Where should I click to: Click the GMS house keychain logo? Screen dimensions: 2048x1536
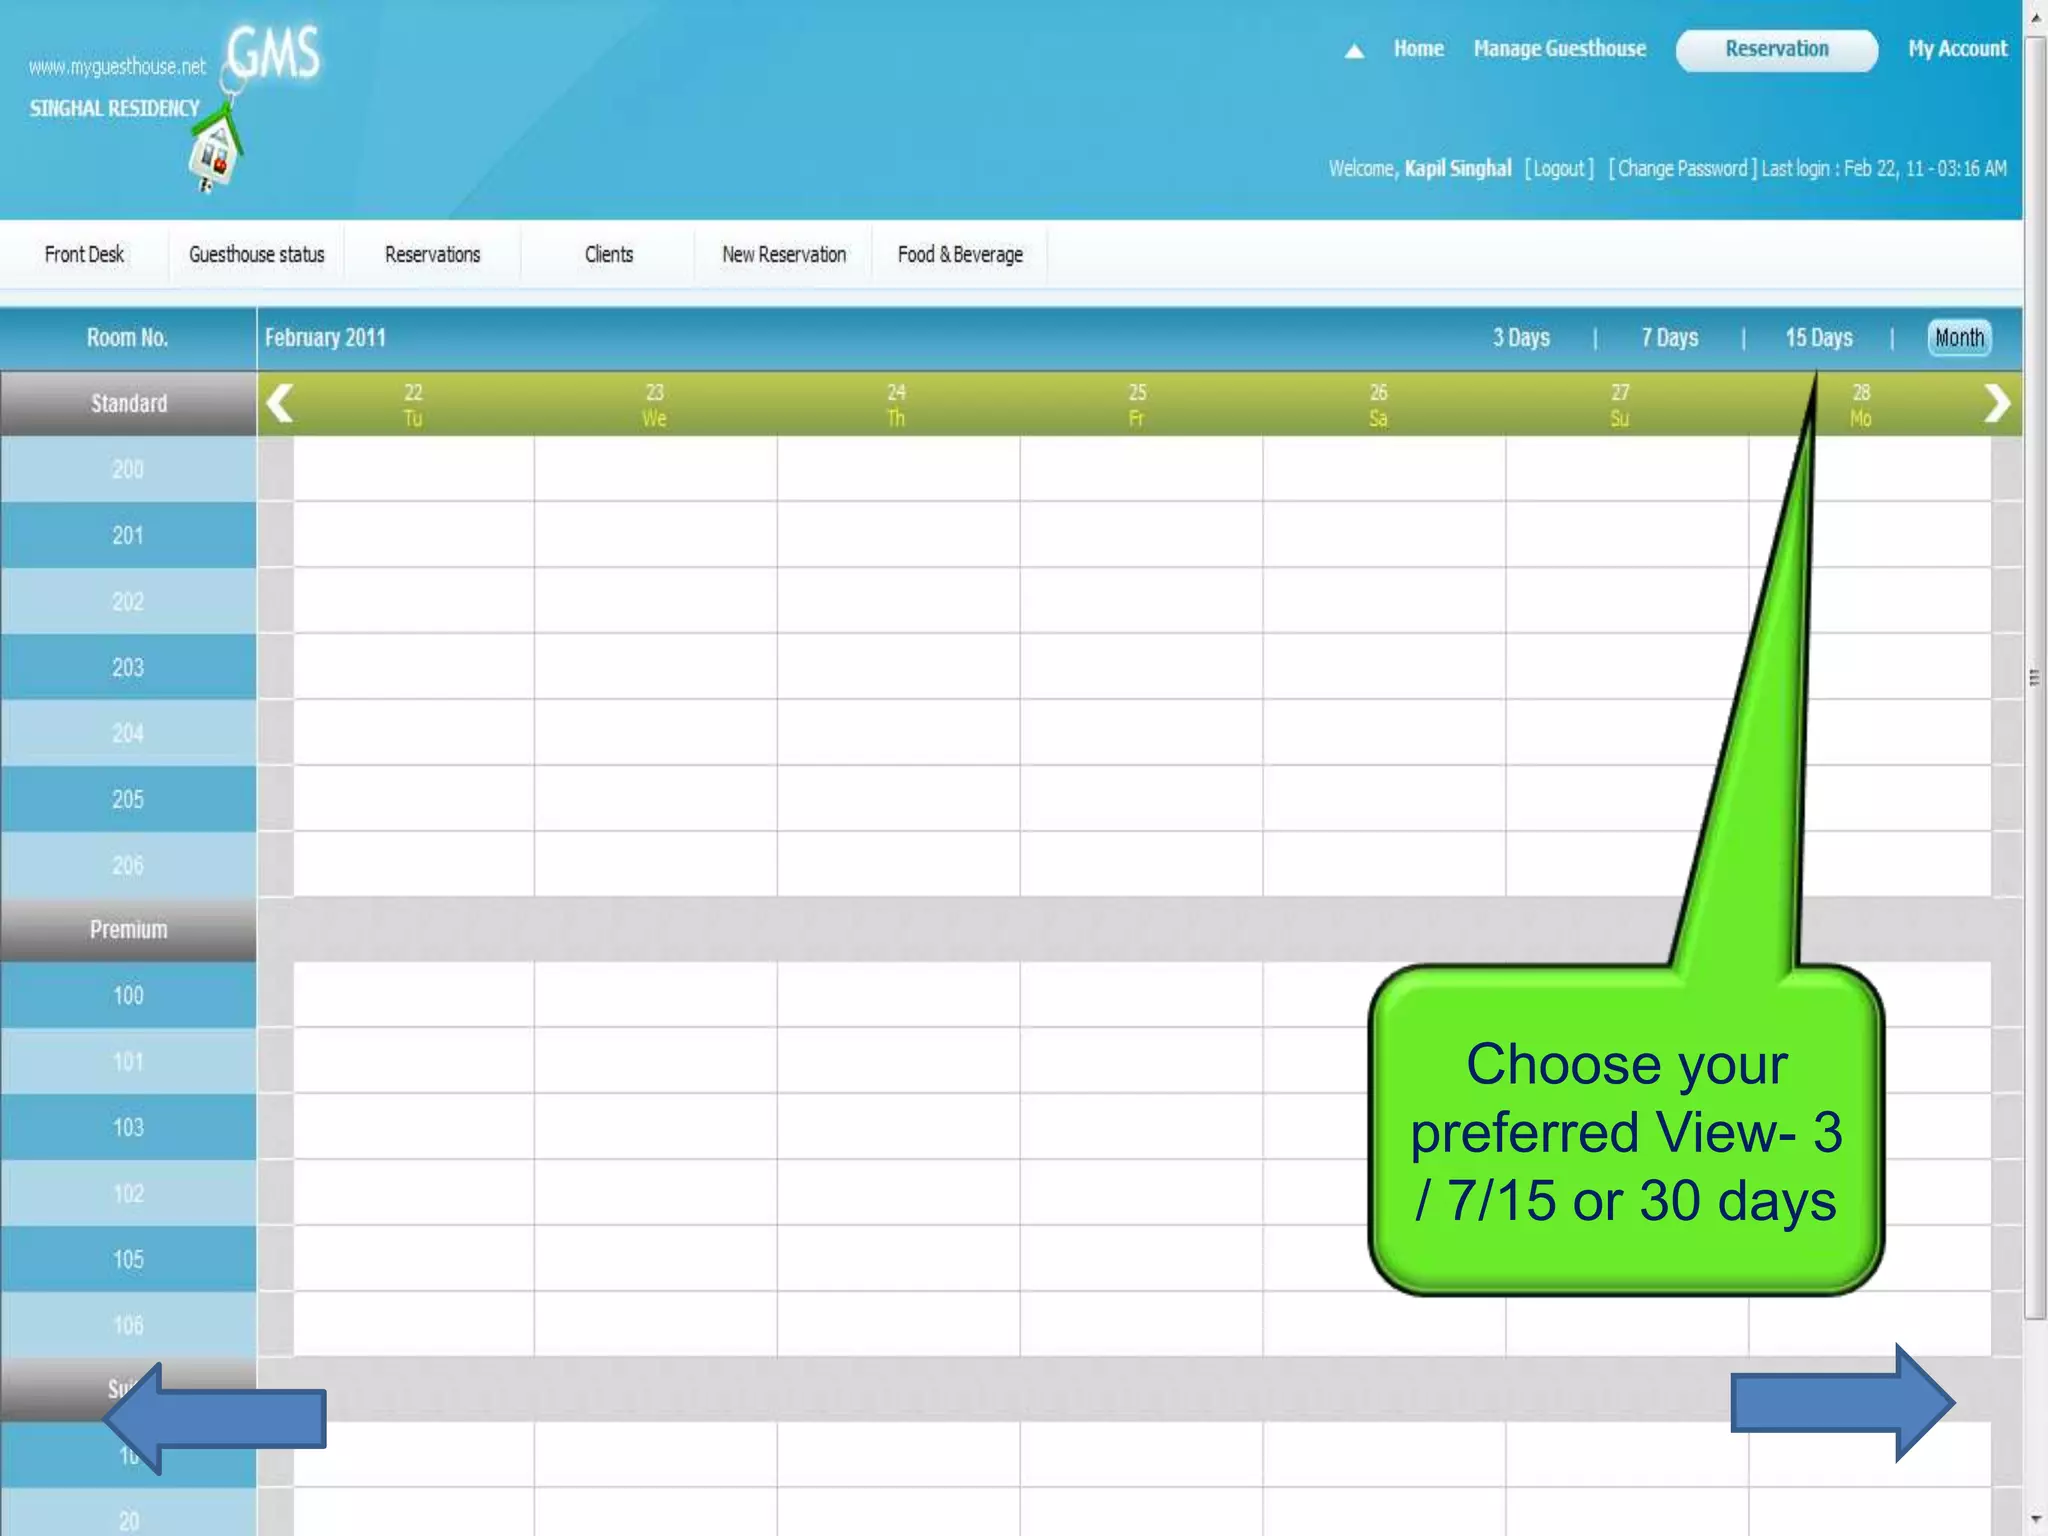216,150
